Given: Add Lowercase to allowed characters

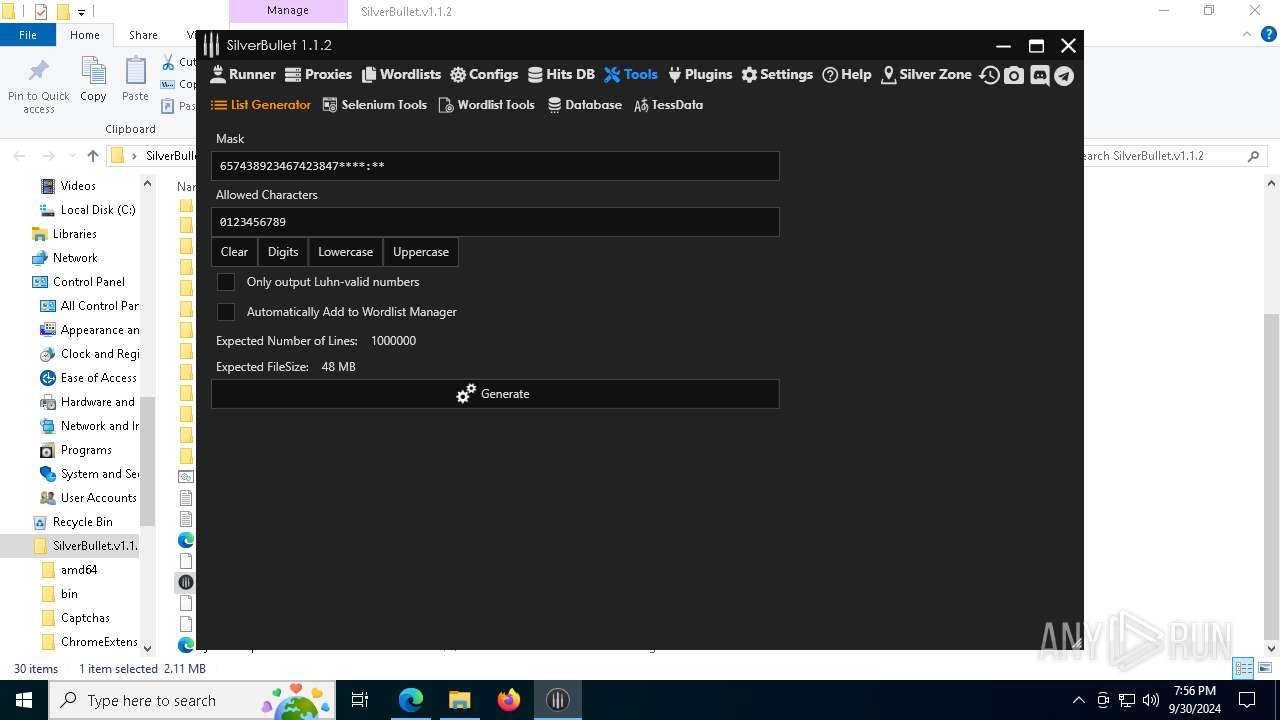Looking at the screenshot, I should 345,252.
